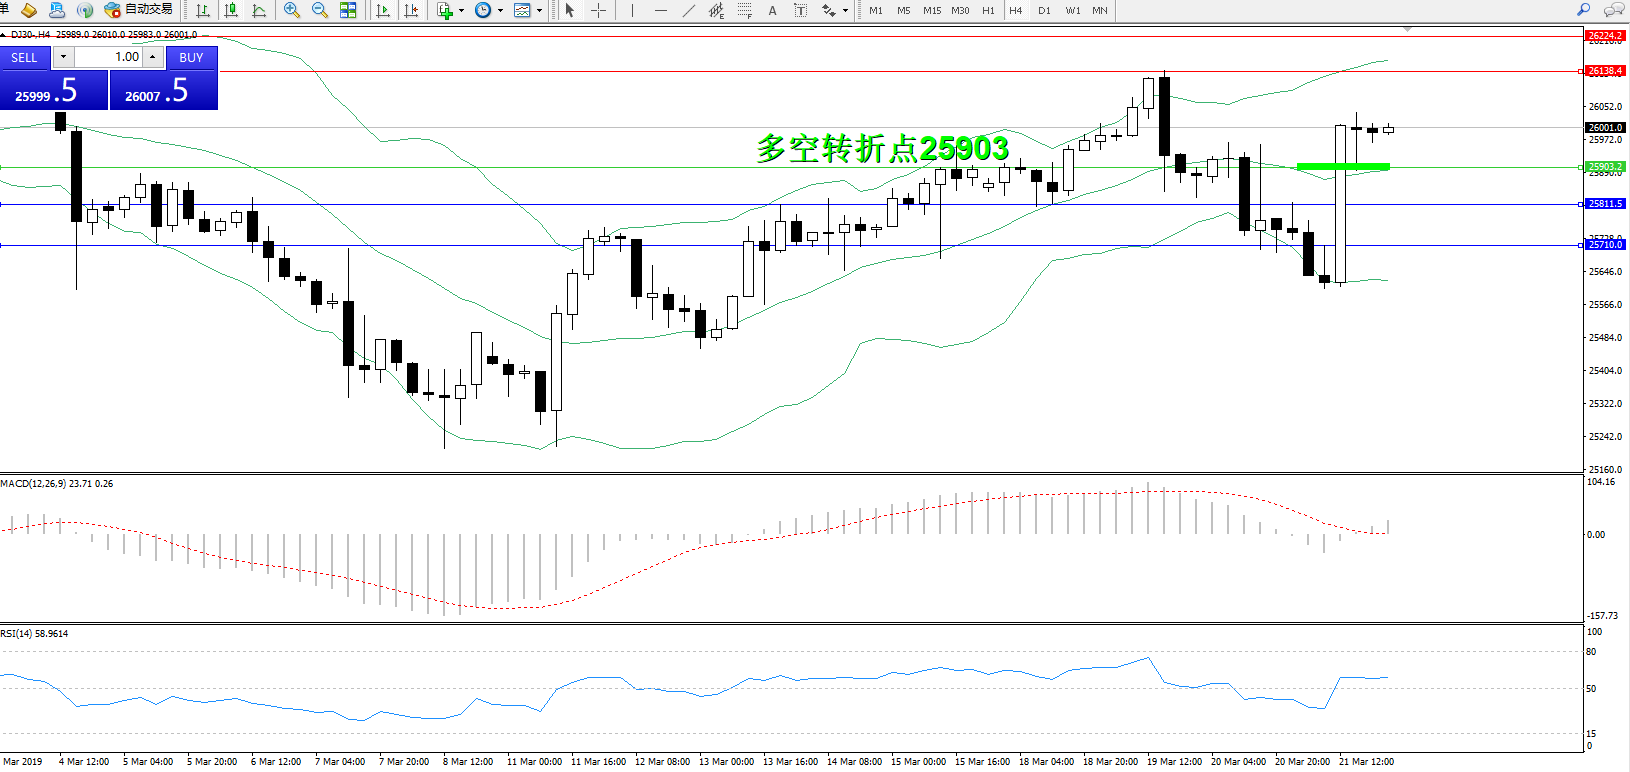Viewport: 1630px width, 772px height.
Task: Click the zoom in magnifier icon
Action: click(x=292, y=10)
